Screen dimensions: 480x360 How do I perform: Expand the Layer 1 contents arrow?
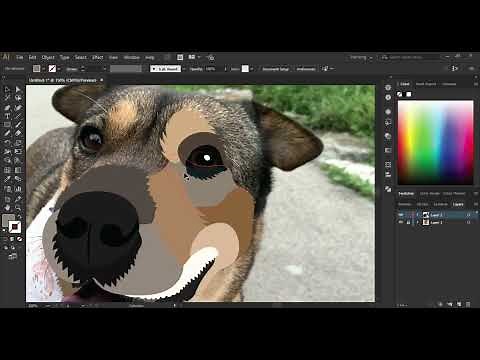(x=418, y=222)
